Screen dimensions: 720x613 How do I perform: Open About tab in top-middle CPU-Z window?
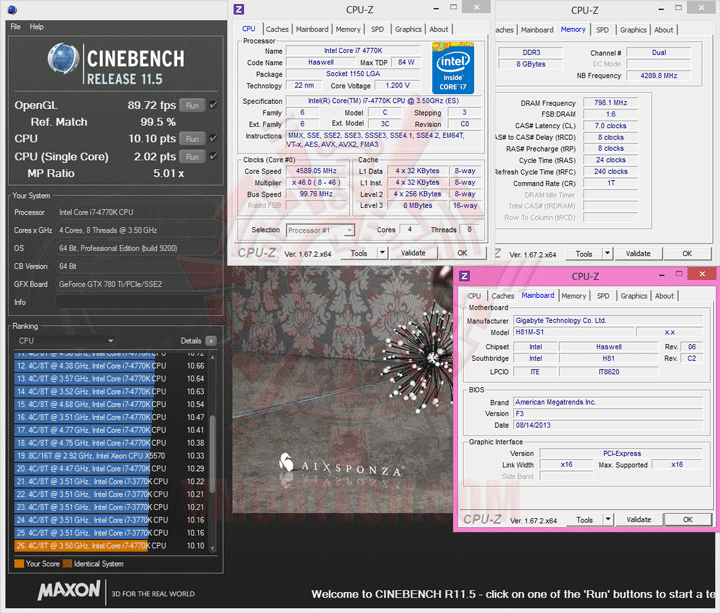pos(439,29)
